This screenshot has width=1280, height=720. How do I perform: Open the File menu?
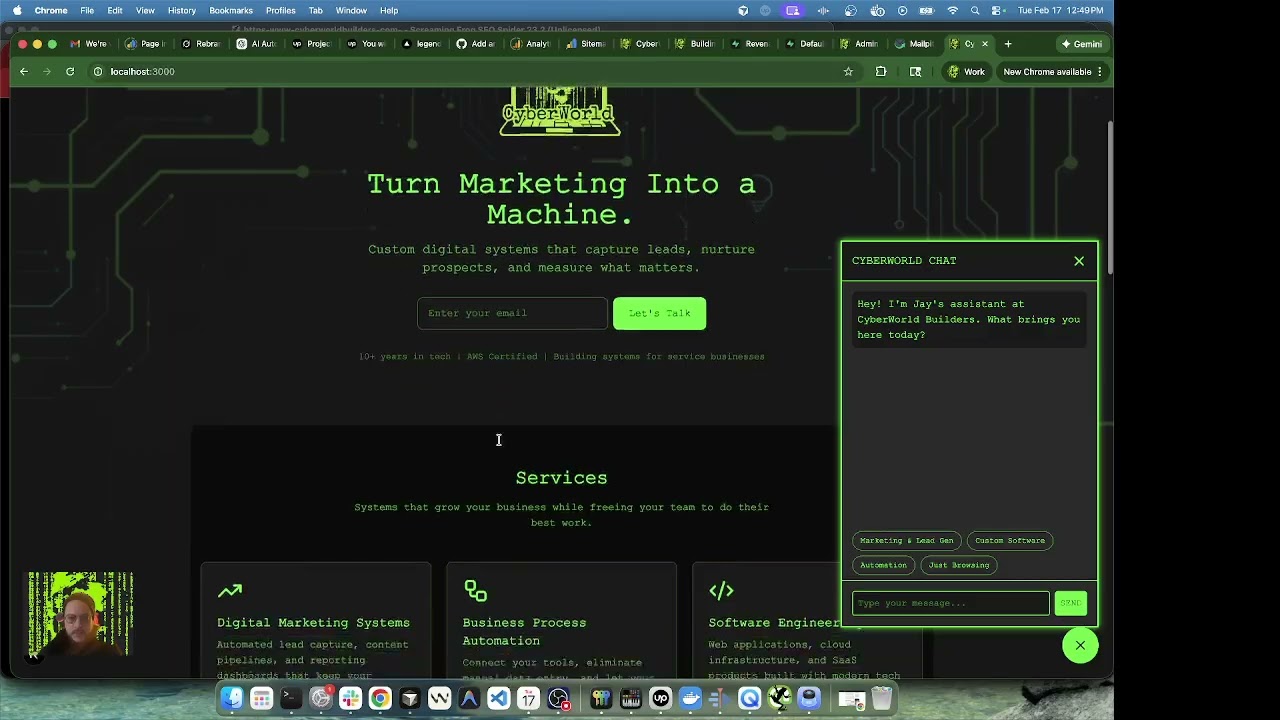(87, 10)
